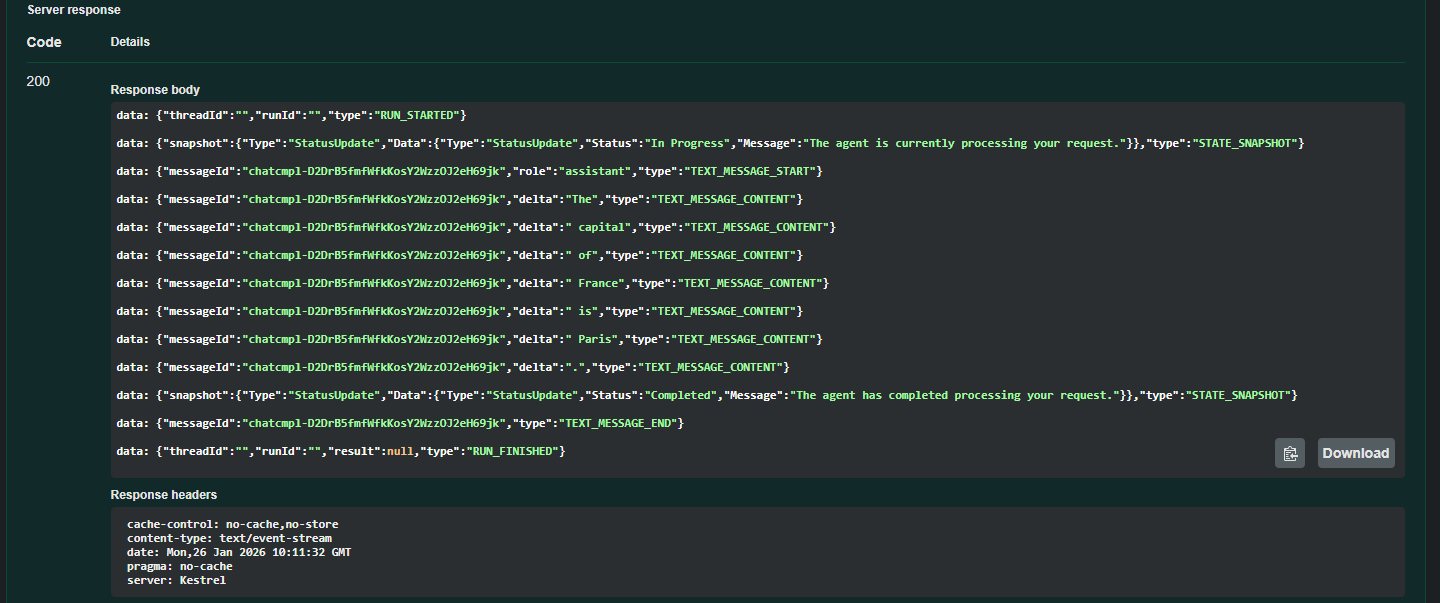Click the line with delta " France"

[472, 283]
